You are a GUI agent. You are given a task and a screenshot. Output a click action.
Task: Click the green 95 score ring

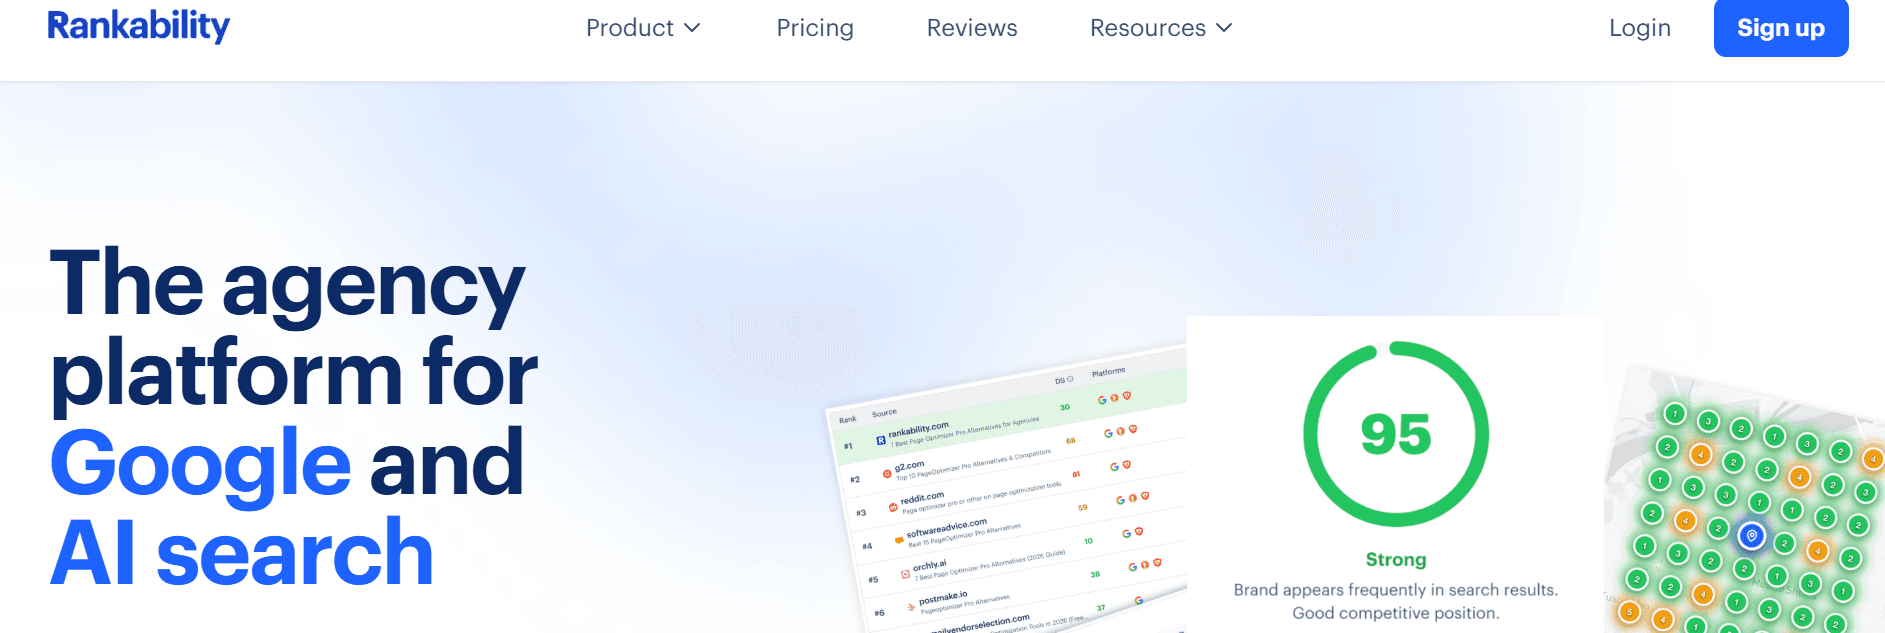(x=1396, y=434)
